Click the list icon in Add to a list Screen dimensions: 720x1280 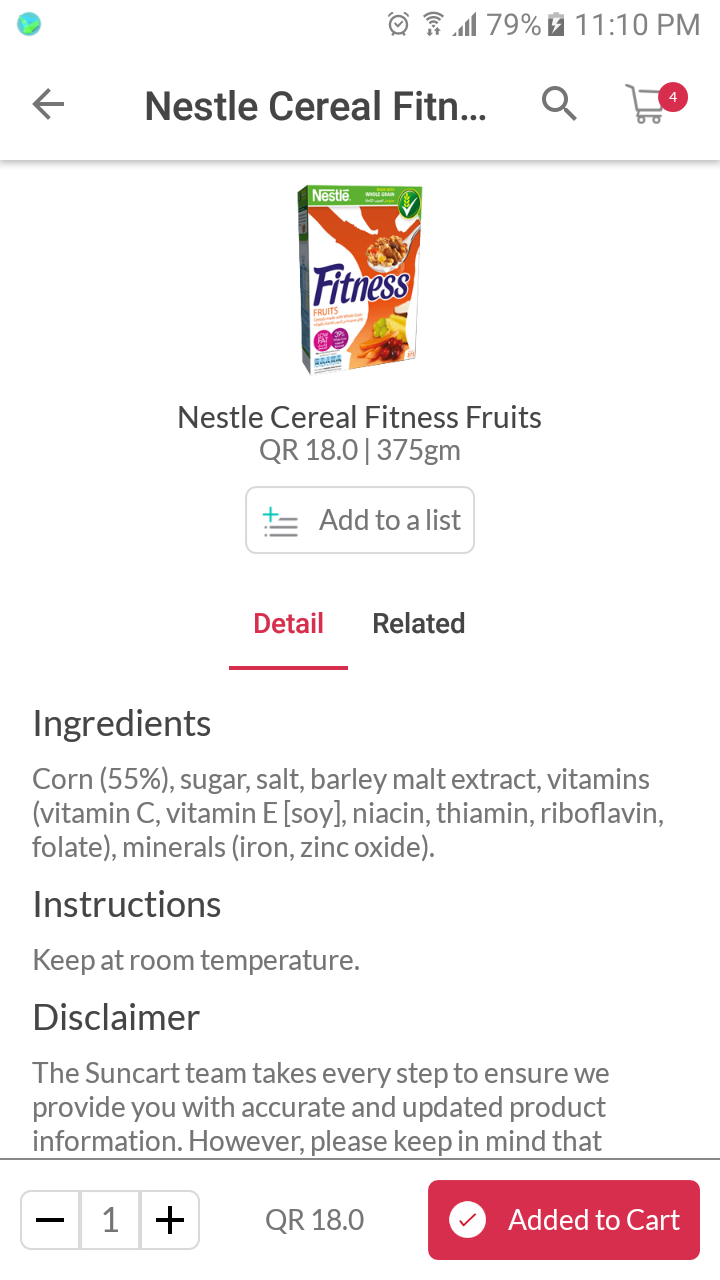coord(280,521)
